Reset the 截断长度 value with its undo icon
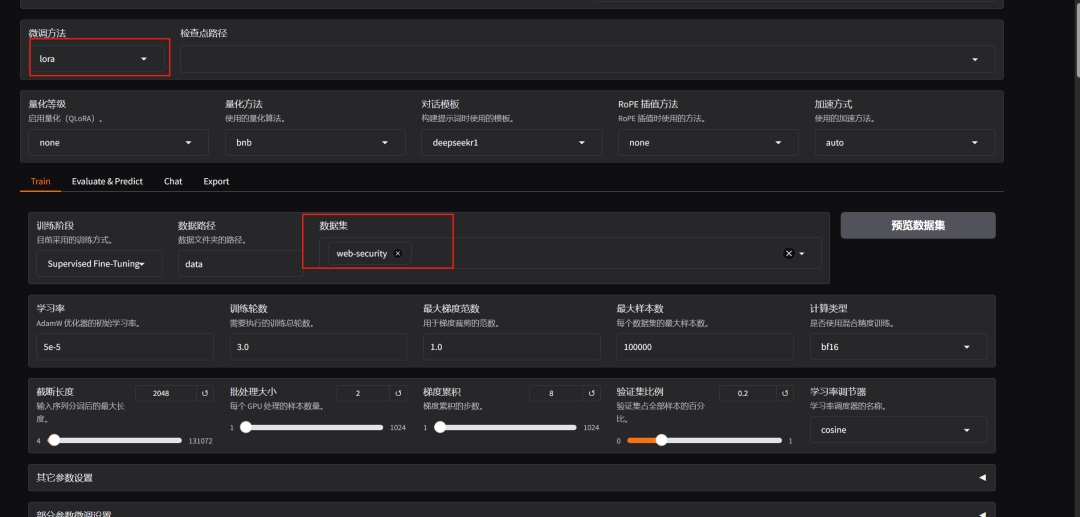This screenshot has height=517, width=1080. 204,394
